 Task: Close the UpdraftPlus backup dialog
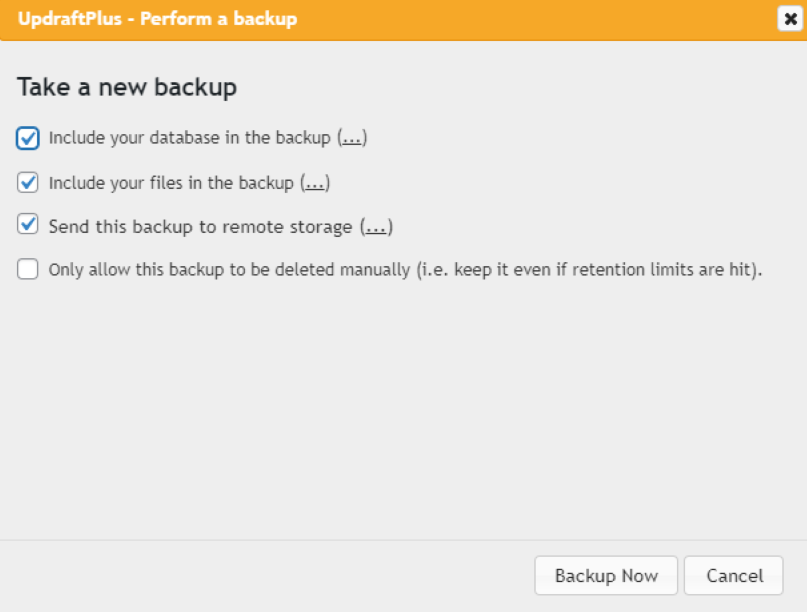coord(789,19)
